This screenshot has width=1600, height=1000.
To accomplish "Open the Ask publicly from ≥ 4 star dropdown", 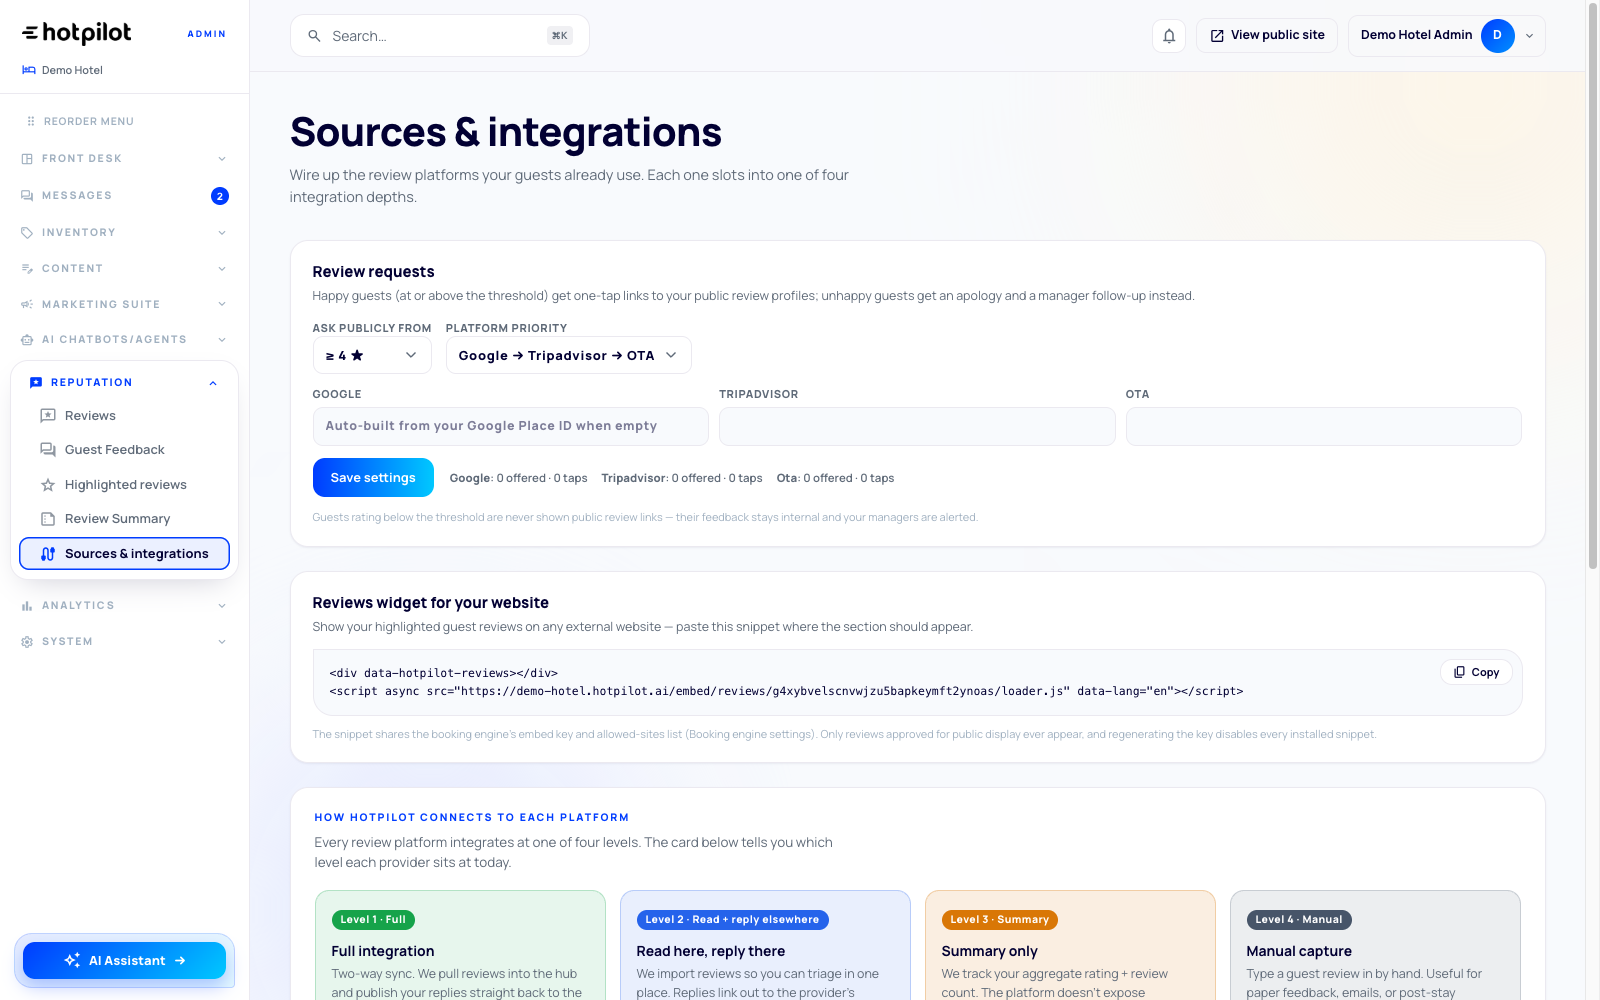I will (x=372, y=355).
